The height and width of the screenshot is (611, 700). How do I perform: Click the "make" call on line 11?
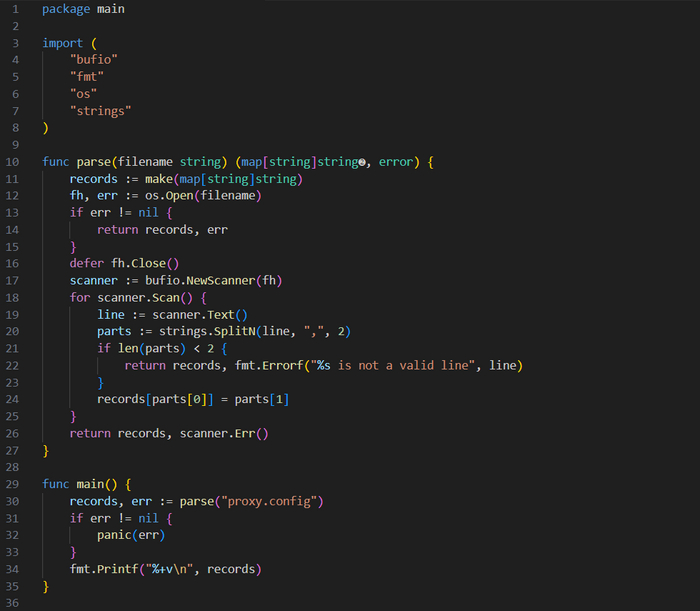(x=159, y=179)
